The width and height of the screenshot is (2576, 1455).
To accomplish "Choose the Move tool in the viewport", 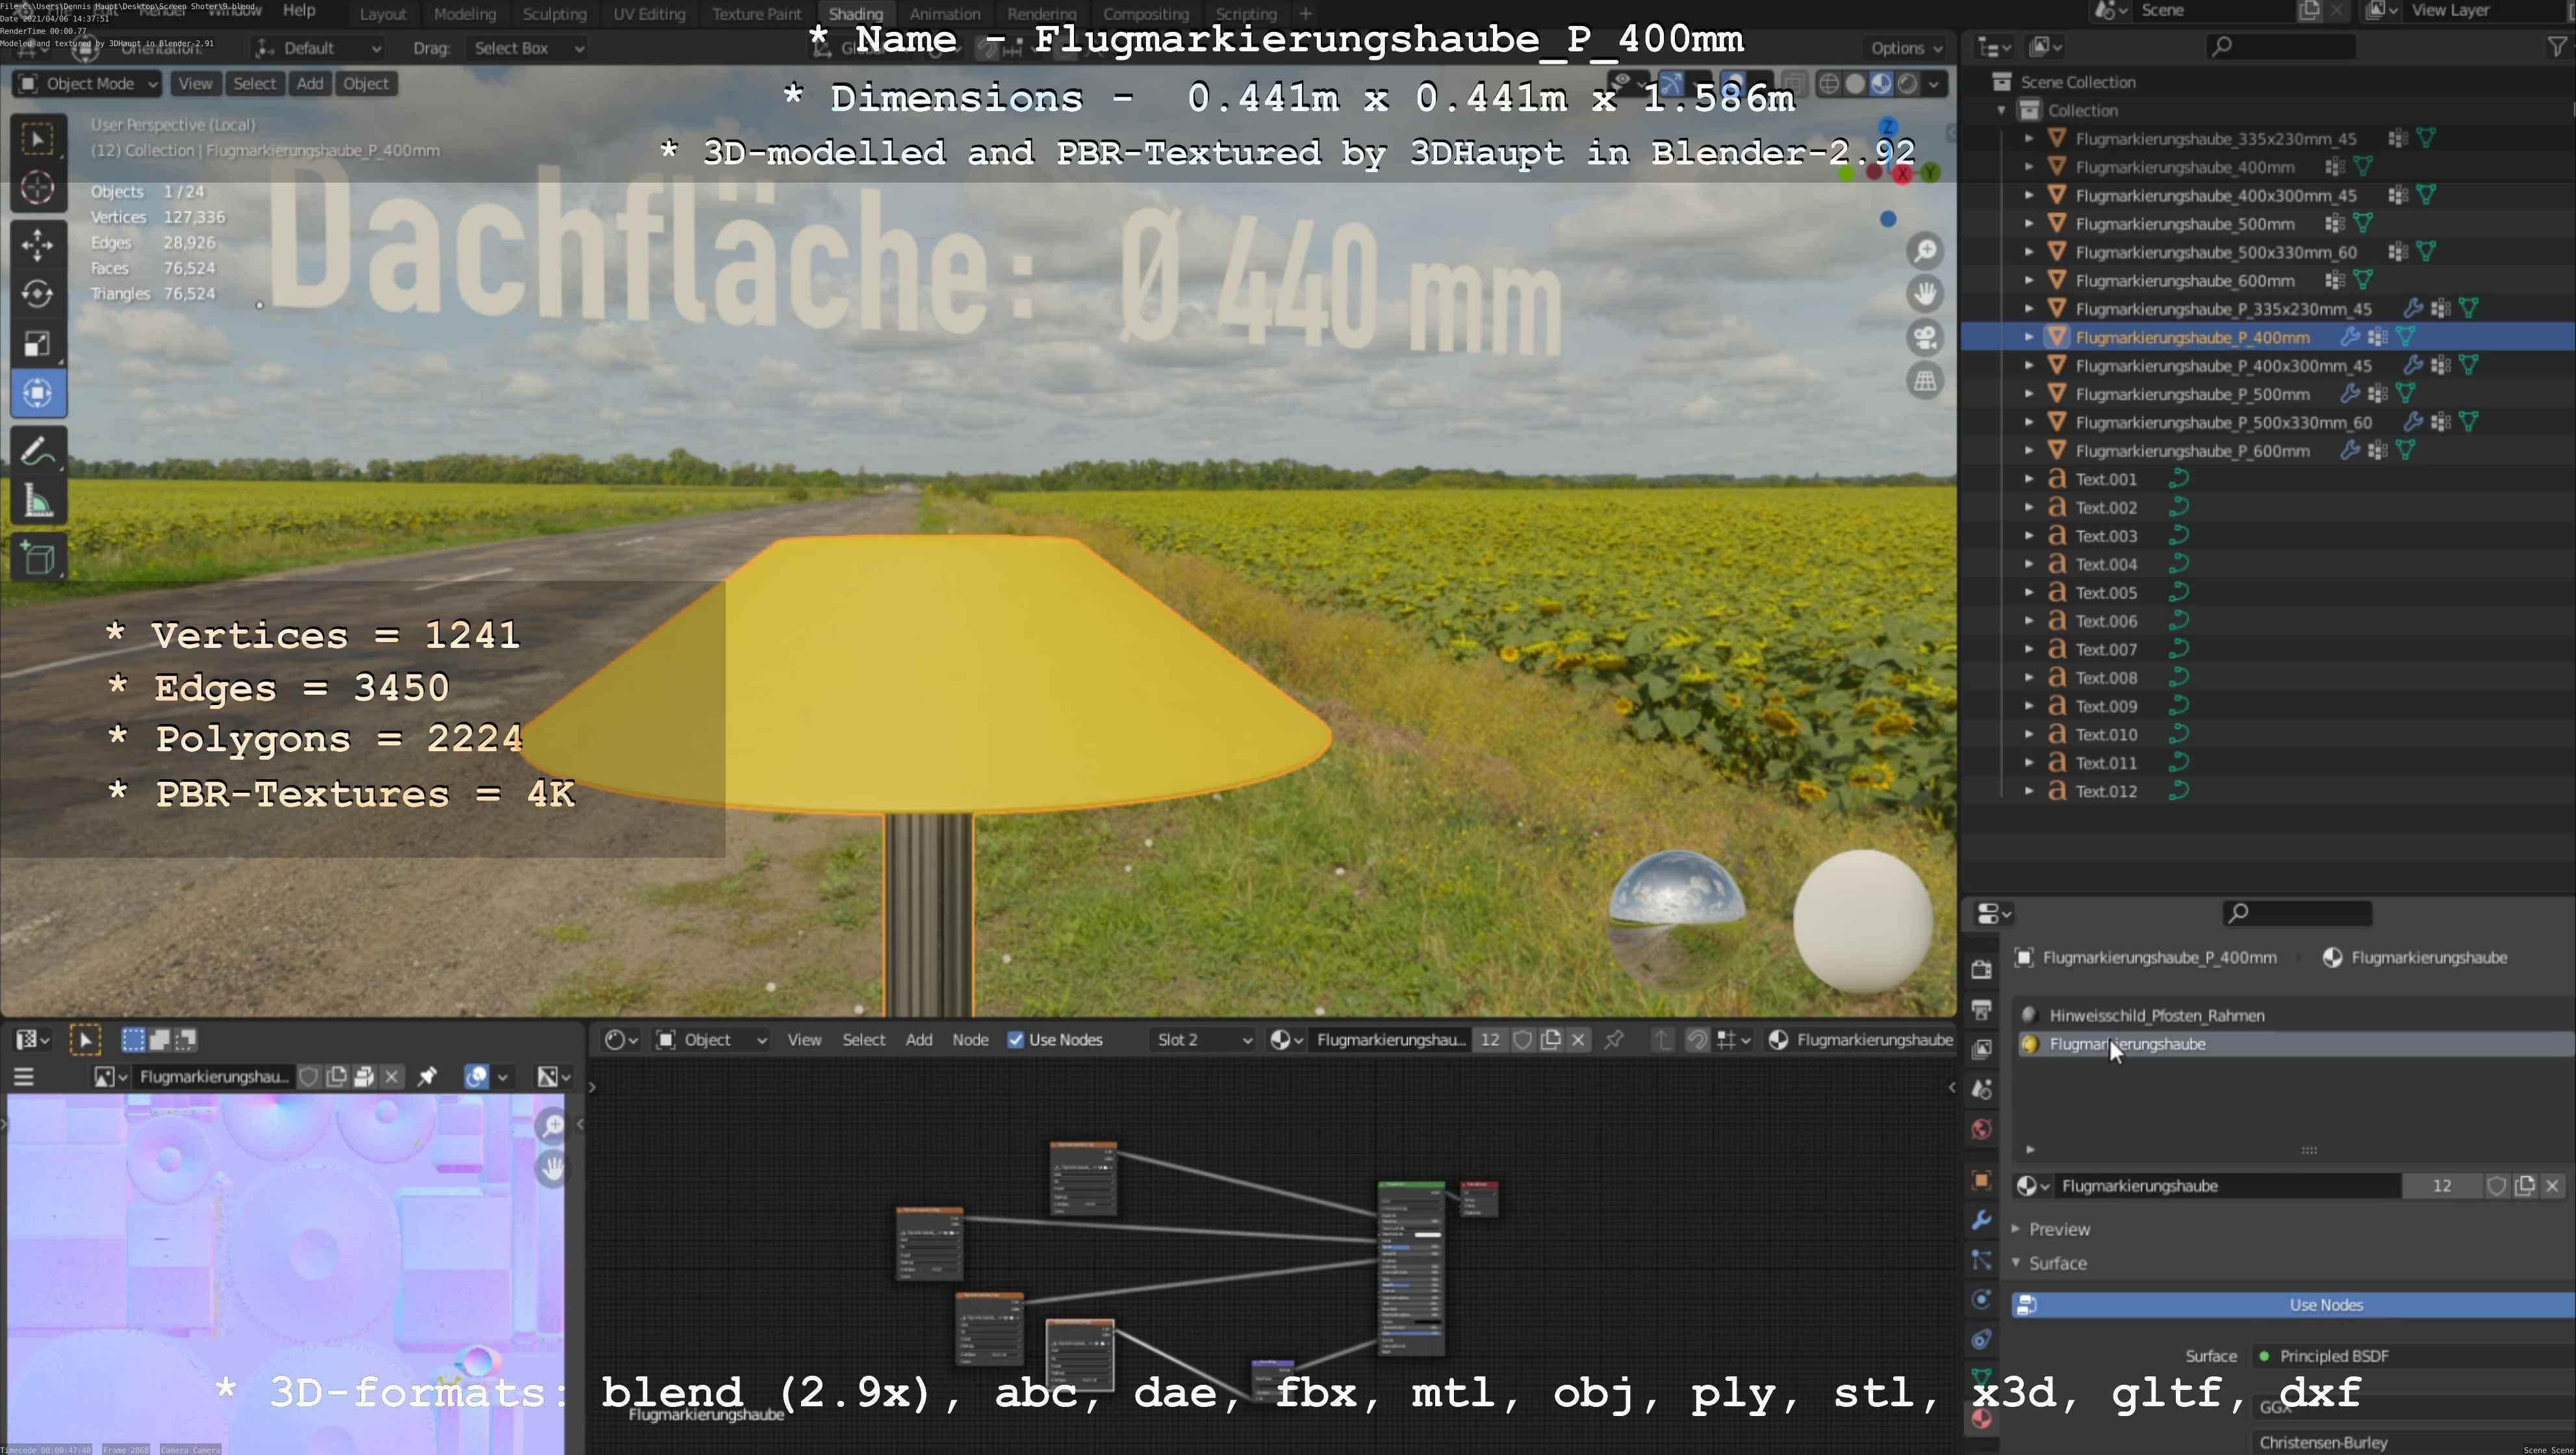I will (x=38, y=245).
